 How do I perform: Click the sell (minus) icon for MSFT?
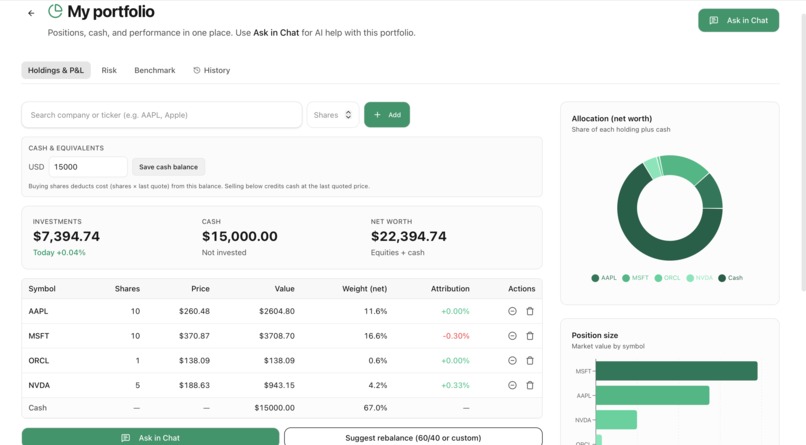[x=512, y=336]
